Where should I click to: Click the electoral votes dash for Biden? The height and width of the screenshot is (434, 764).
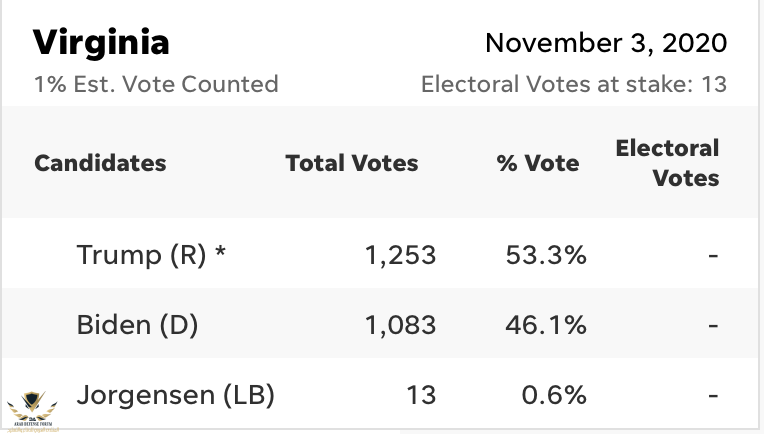click(x=712, y=326)
